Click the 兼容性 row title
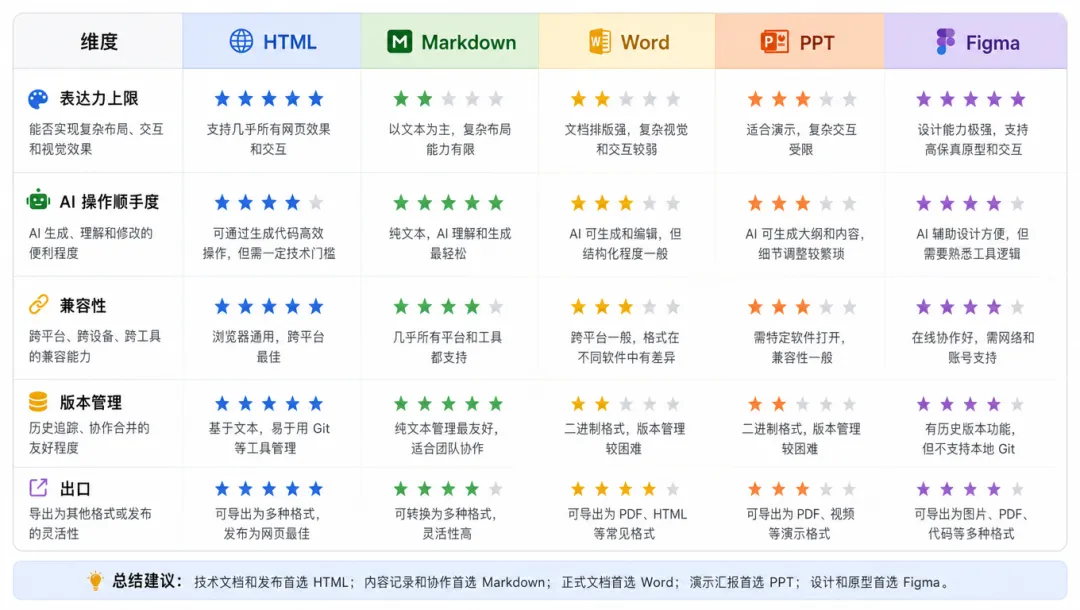This screenshot has width=1080, height=610. tap(83, 305)
